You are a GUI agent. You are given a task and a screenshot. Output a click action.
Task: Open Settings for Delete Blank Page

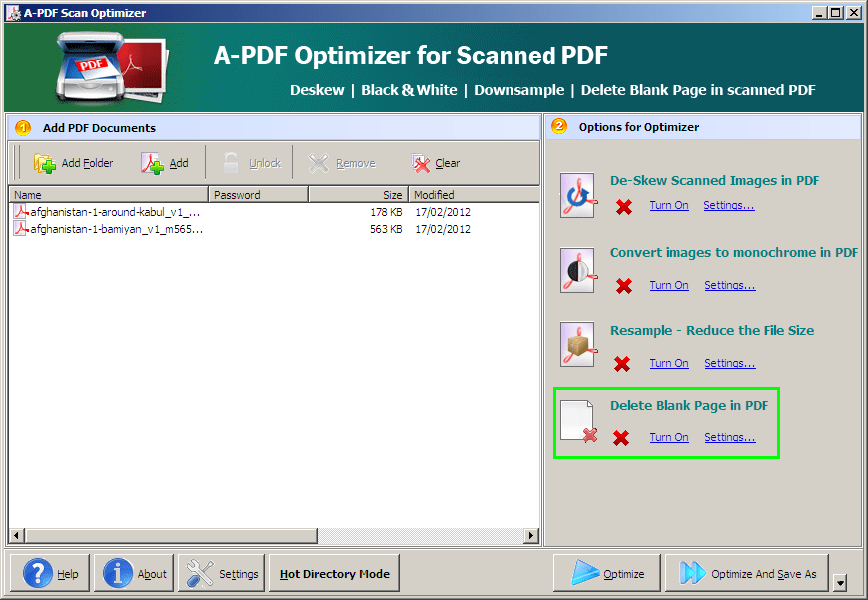(730, 437)
